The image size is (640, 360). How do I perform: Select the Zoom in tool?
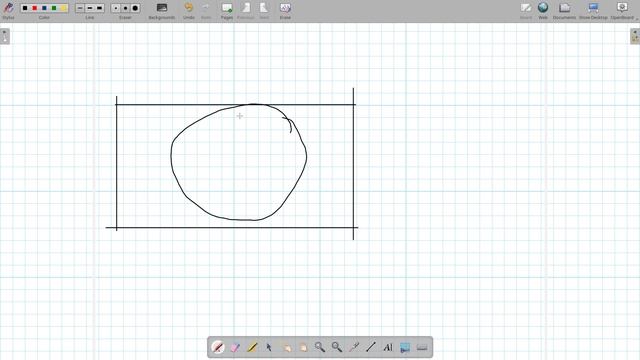click(320, 347)
